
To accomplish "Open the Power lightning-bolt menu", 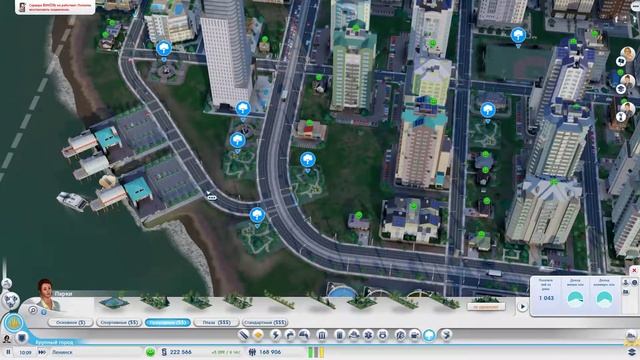I will click(x=276, y=335).
